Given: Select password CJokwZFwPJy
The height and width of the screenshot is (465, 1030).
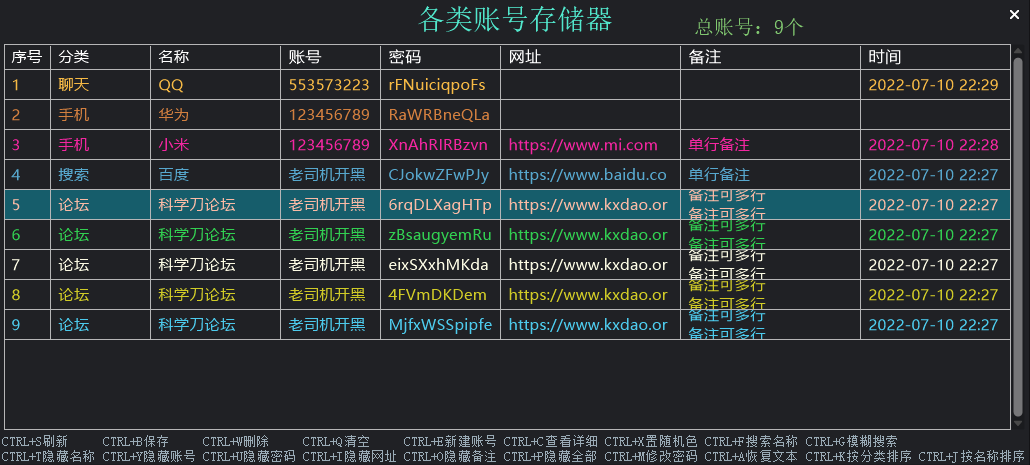Looking at the screenshot, I should click(x=440, y=175).
